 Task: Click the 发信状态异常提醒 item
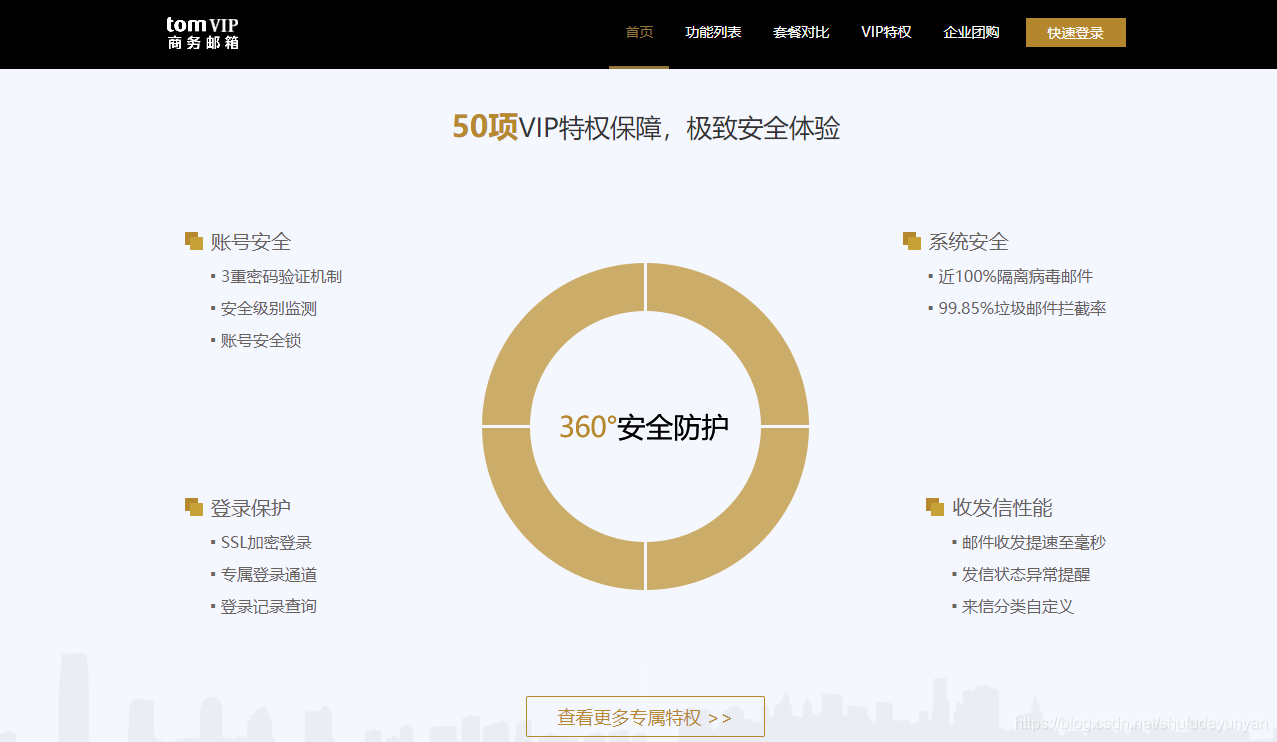pos(1026,575)
